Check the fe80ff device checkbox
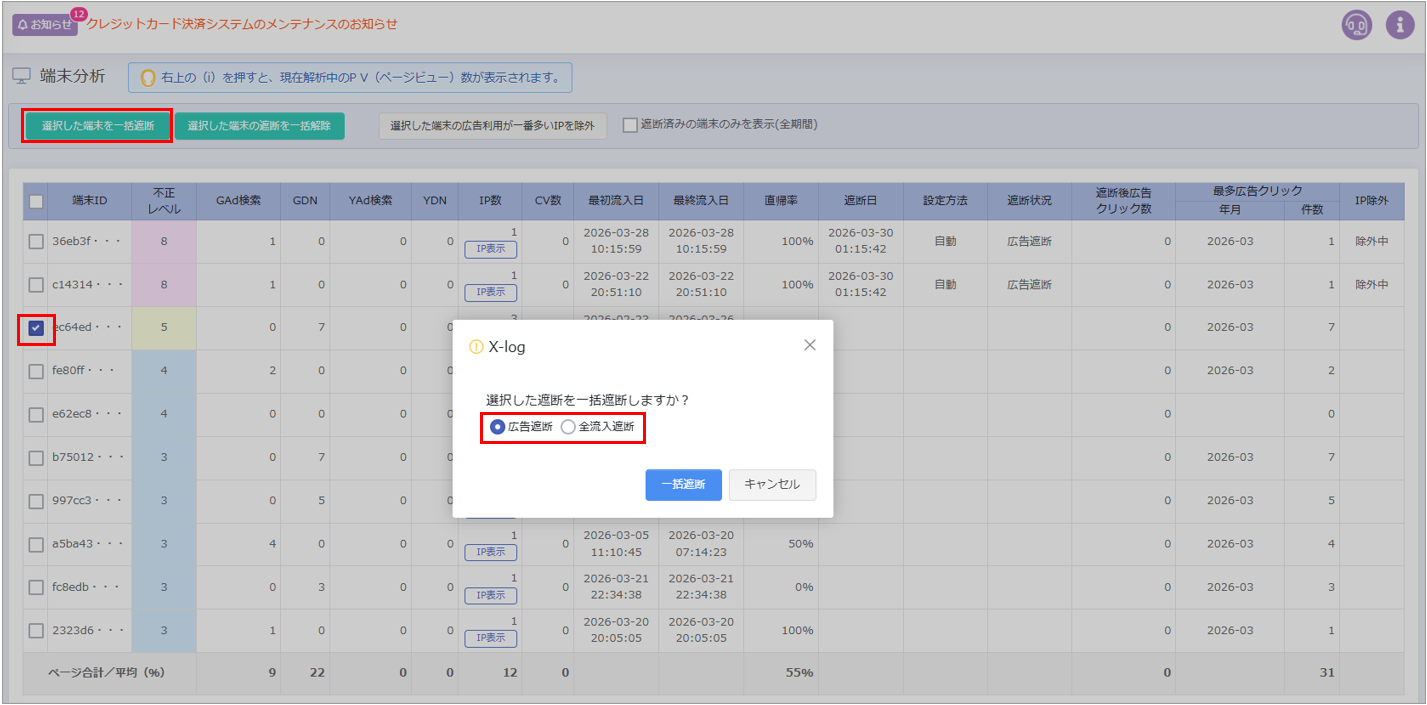 pyautogui.click(x=36, y=371)
